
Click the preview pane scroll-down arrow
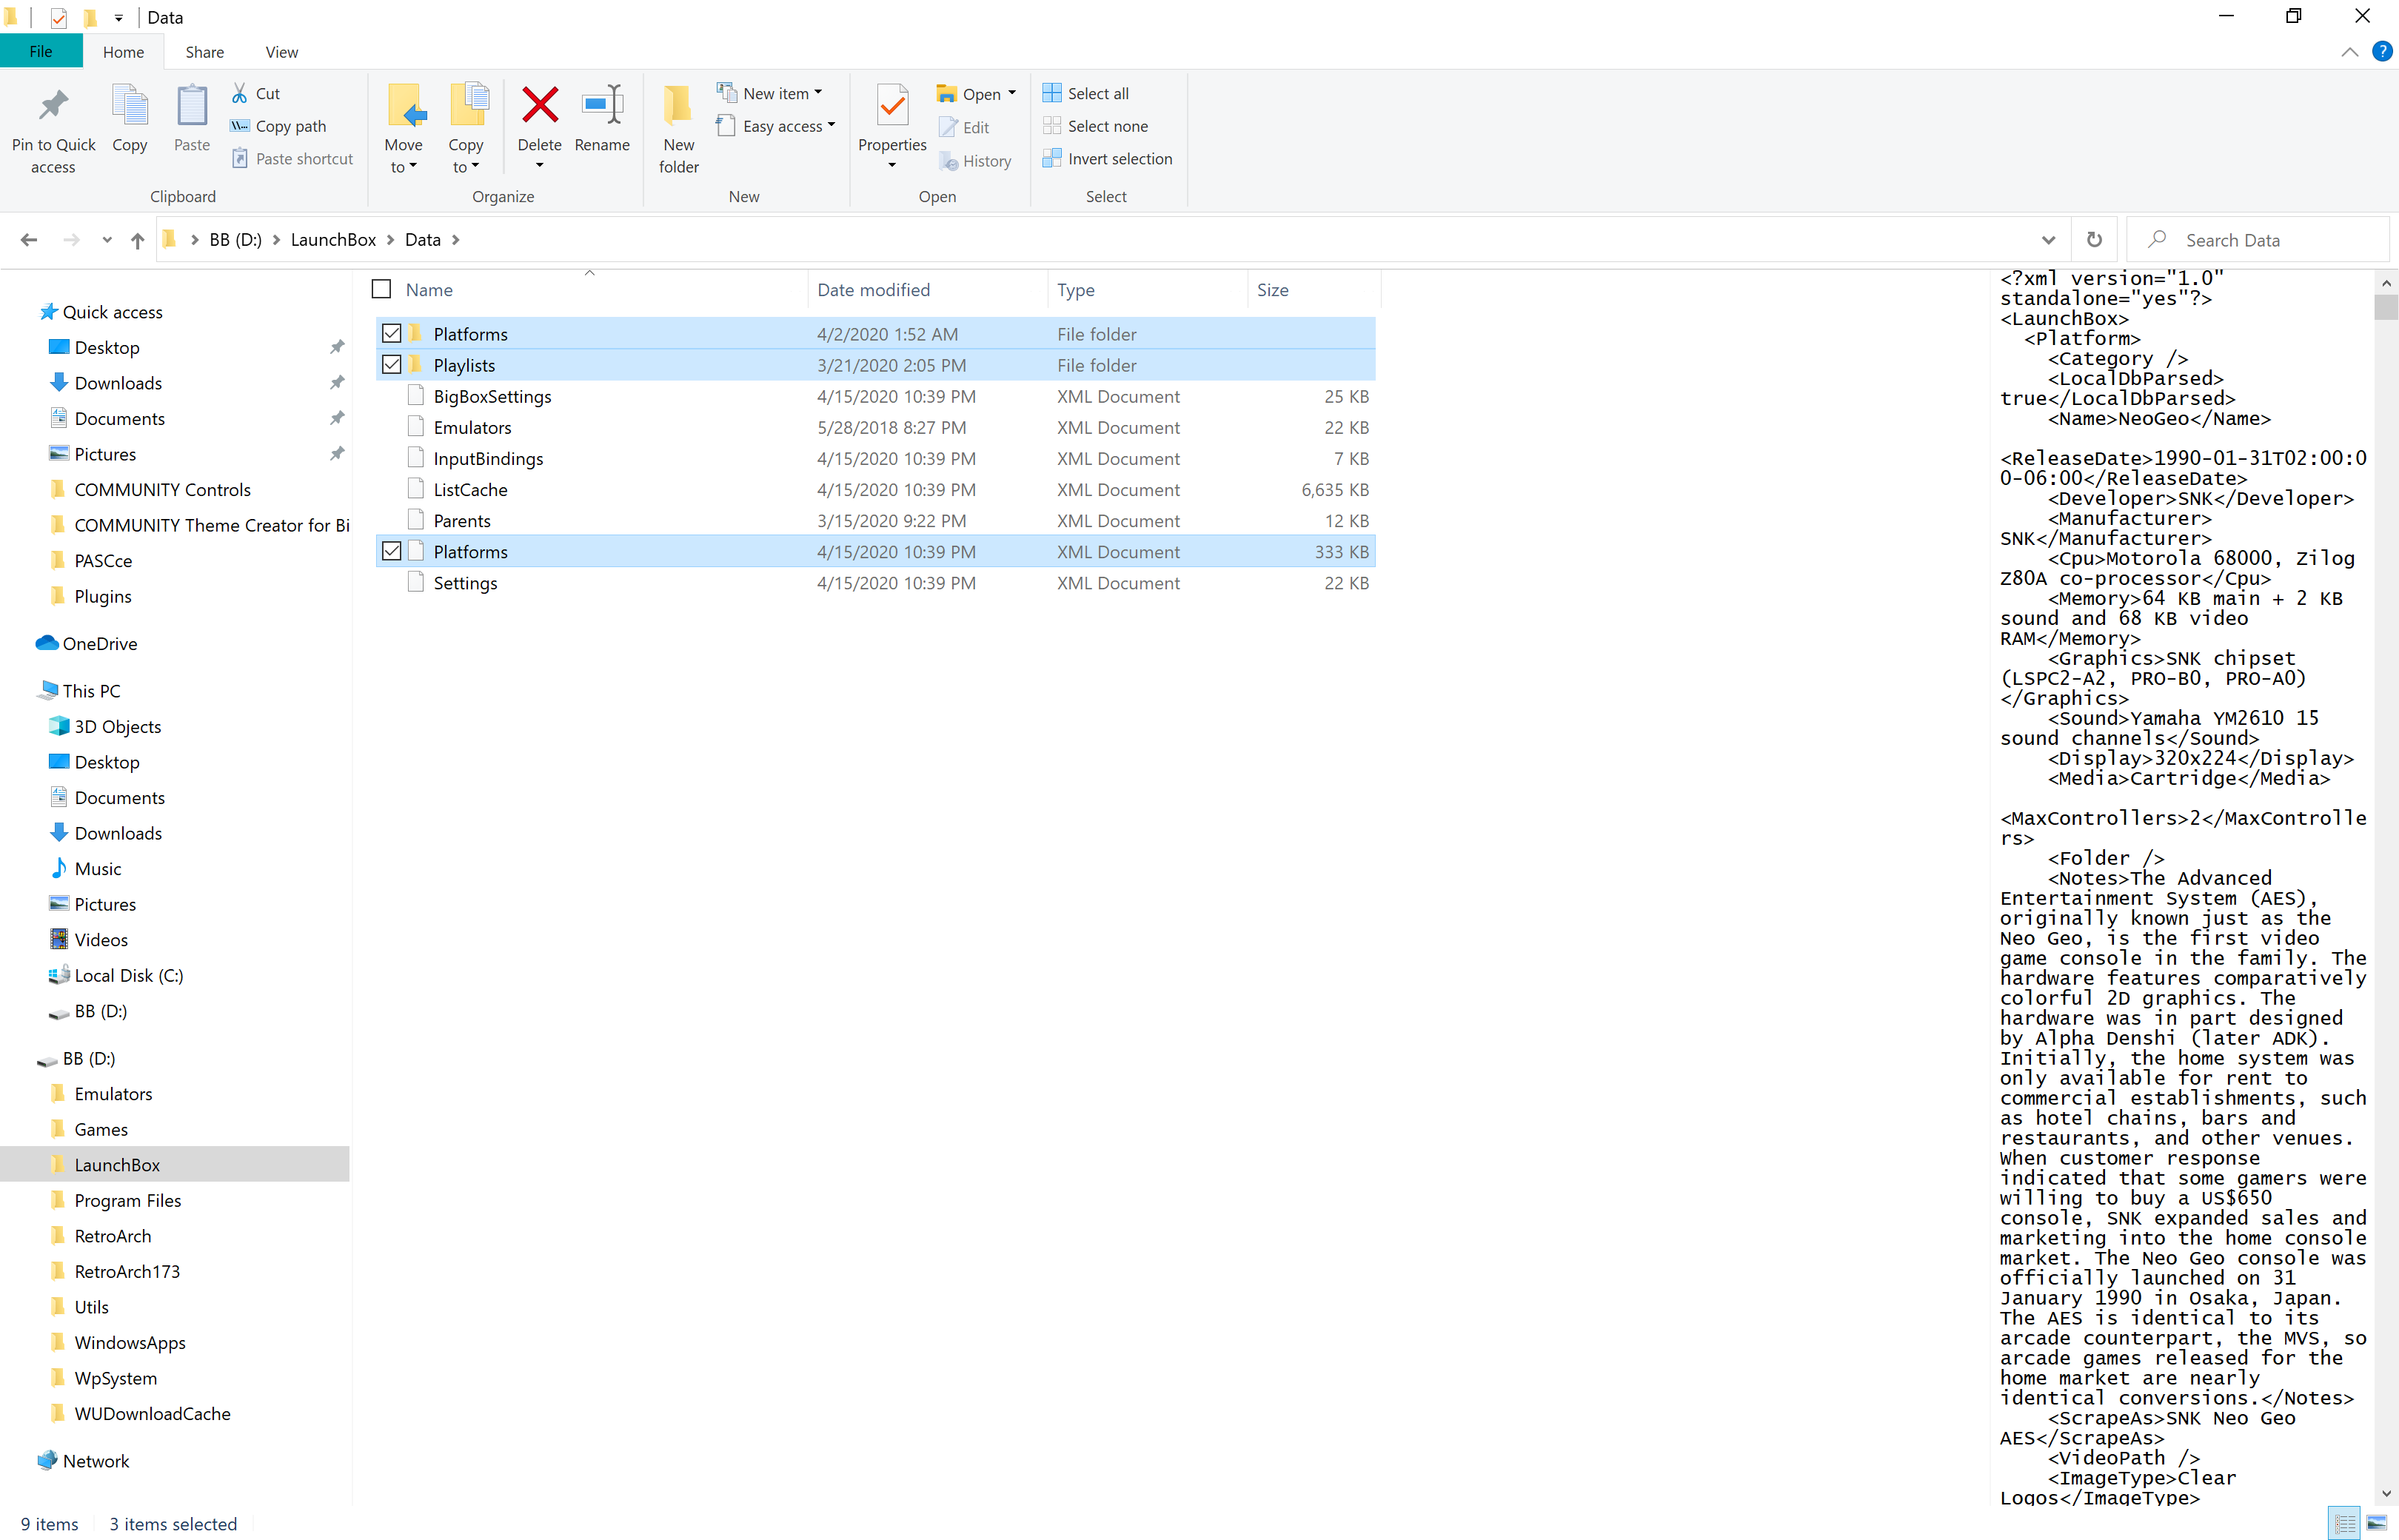coord(2386,1493)
